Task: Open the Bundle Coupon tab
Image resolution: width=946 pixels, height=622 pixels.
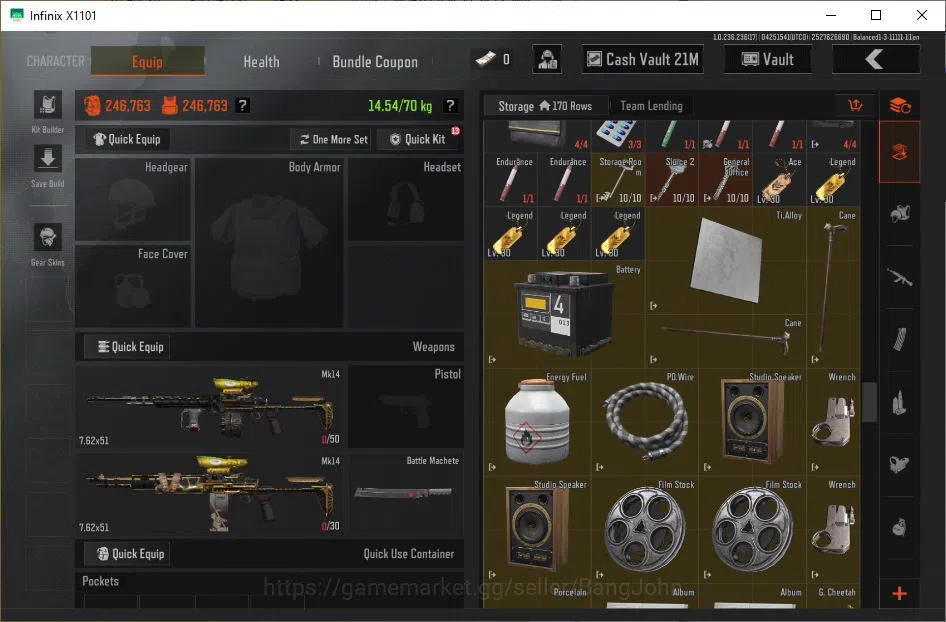Action: (x=375, y=62)
